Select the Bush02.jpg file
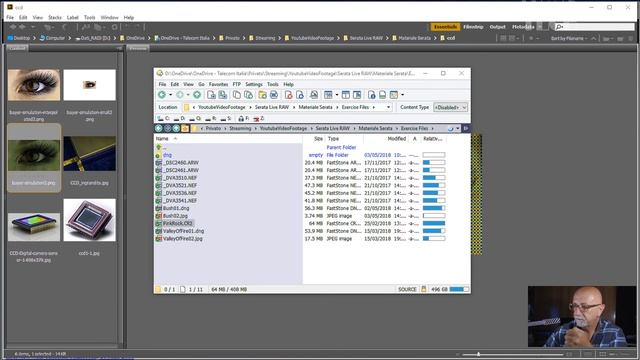The width and height of the screenshot is (640, 360). tap(175, 216)
